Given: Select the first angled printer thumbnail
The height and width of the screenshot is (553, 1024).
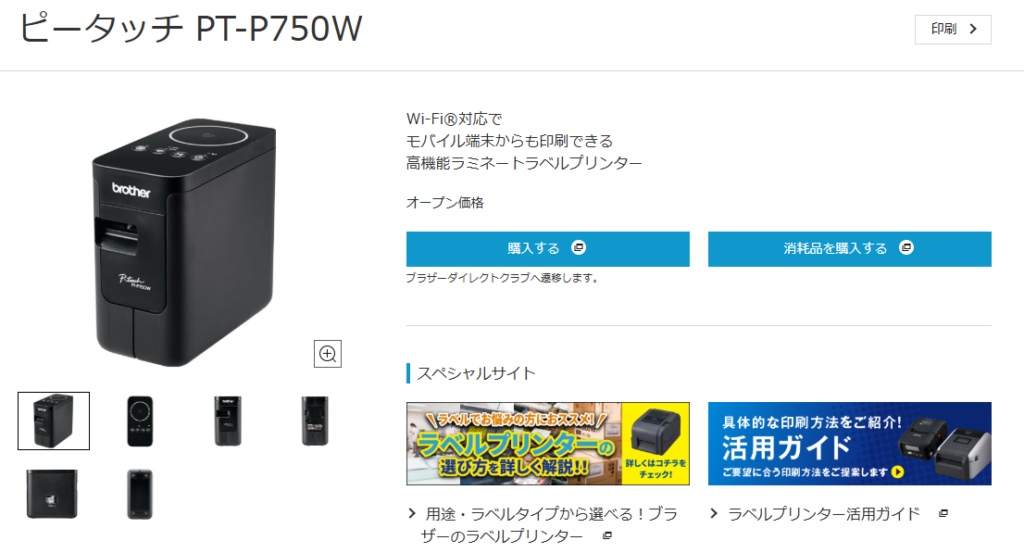Looking at the screenshot, I should tap(54, 421).
